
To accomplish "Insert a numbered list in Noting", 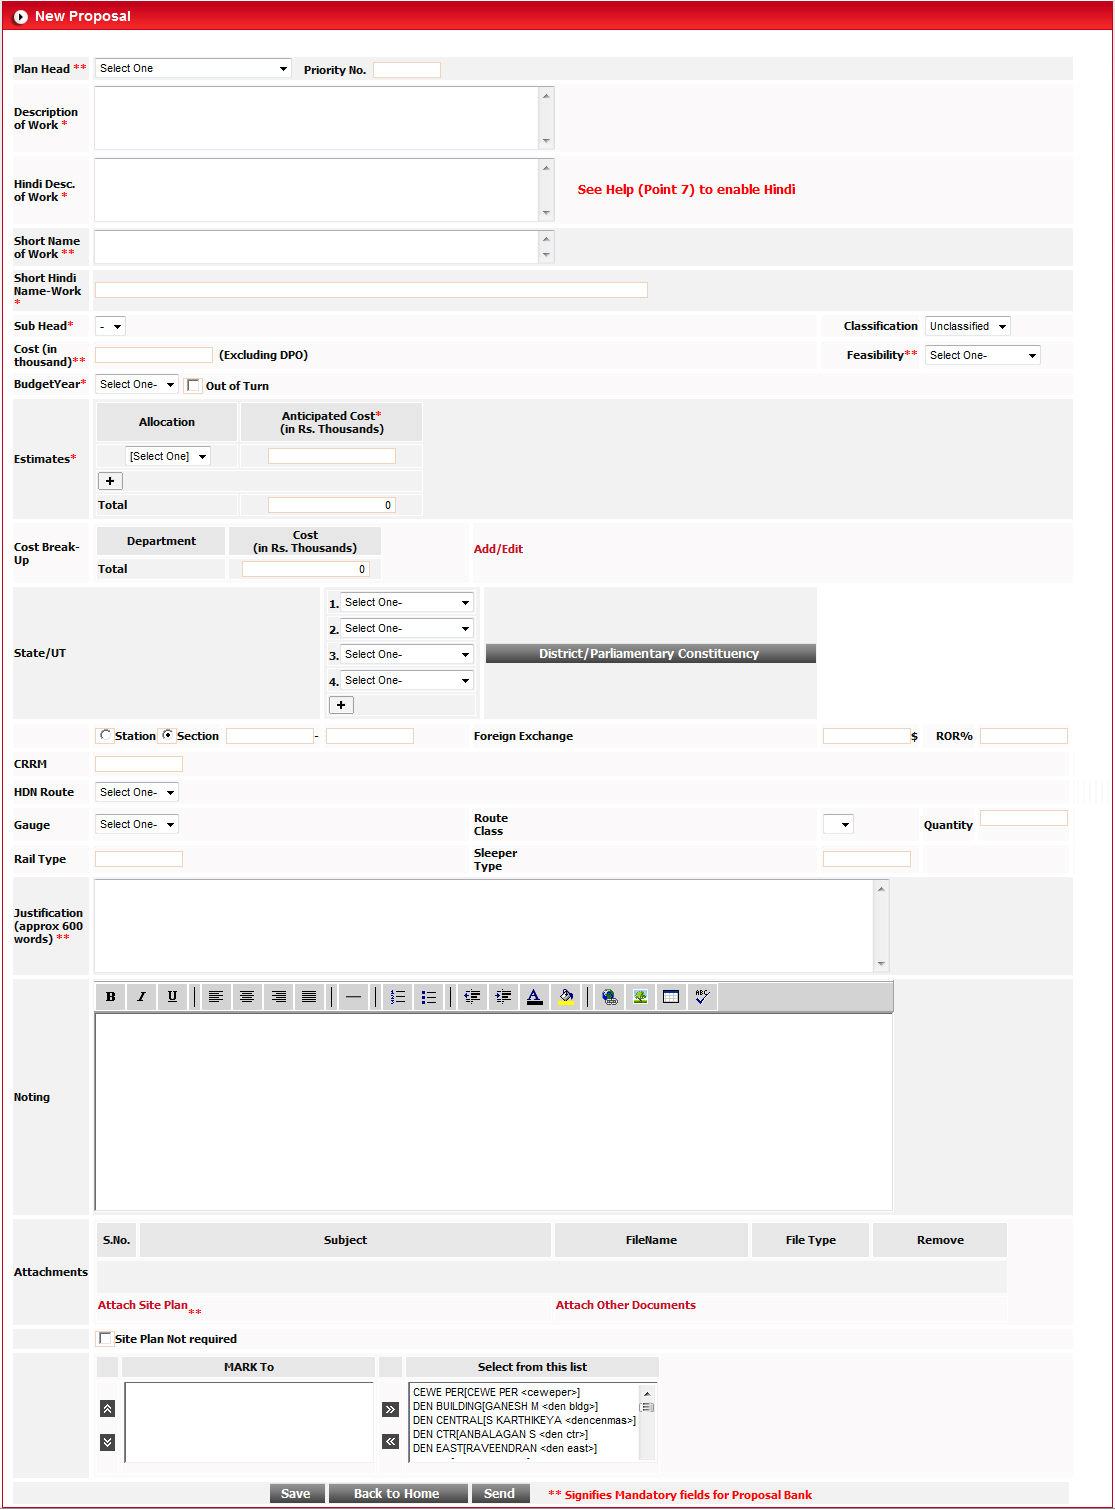I will [x=398, y=997].
